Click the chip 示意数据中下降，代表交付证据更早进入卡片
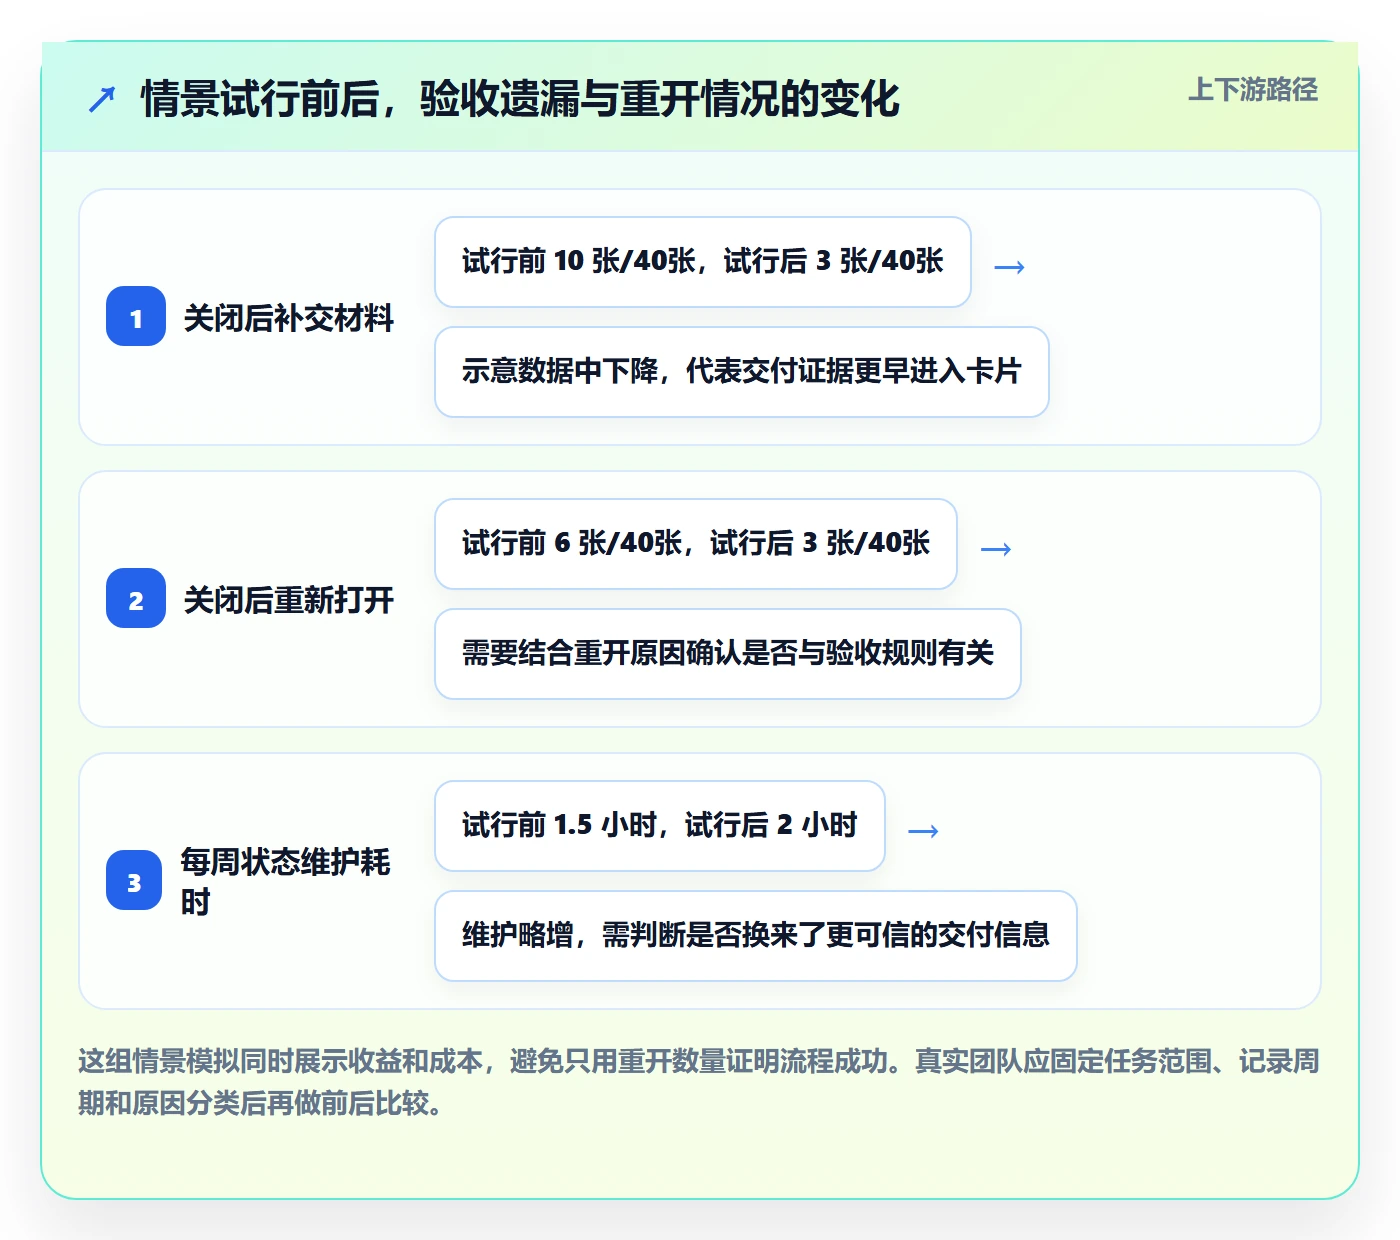This screenshot has height=1240, width=1400. point(742,372)
